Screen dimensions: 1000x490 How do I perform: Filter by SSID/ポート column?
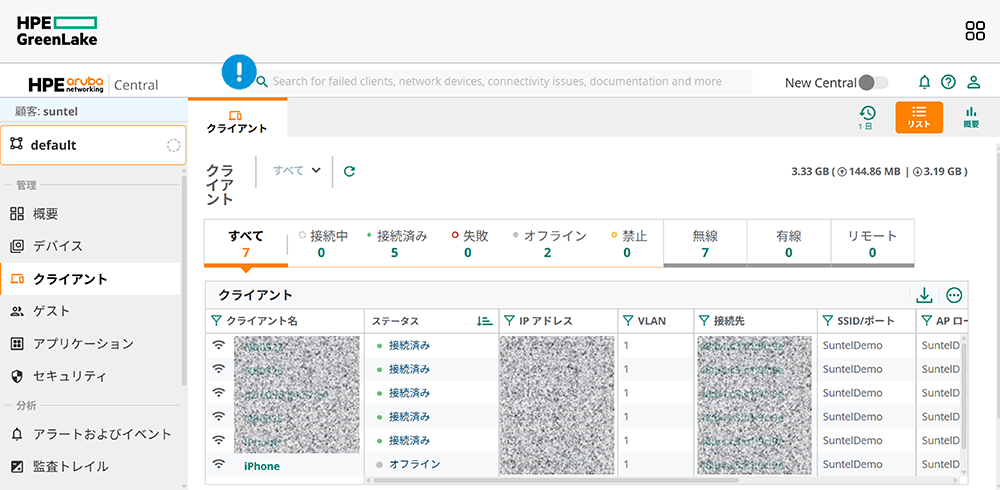click(x=828, y=321)
